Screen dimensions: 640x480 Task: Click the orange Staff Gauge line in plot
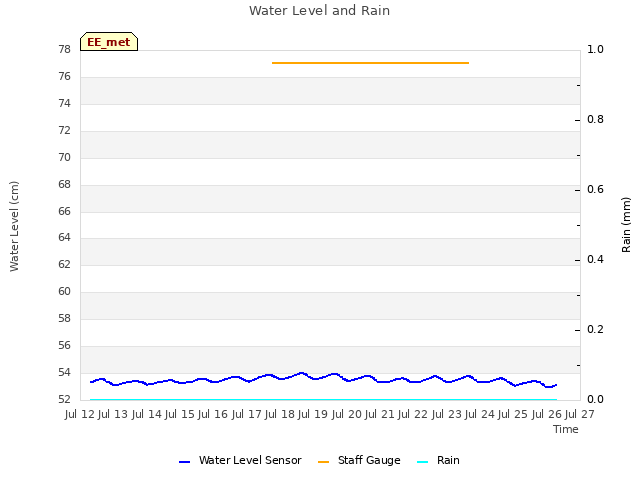coord(370,63)
